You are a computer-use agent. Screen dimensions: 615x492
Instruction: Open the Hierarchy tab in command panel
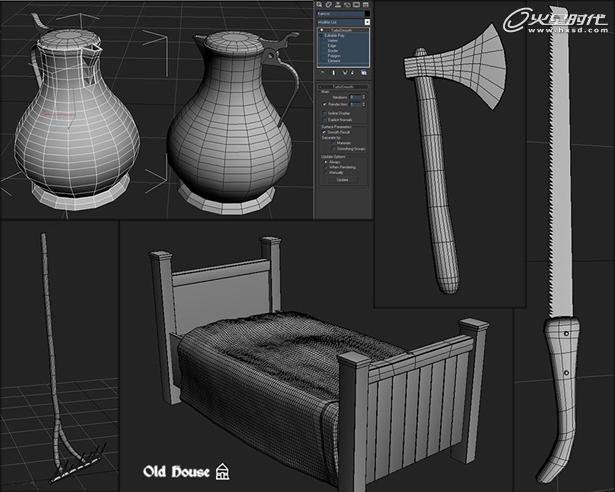click(x=338, y=5)
